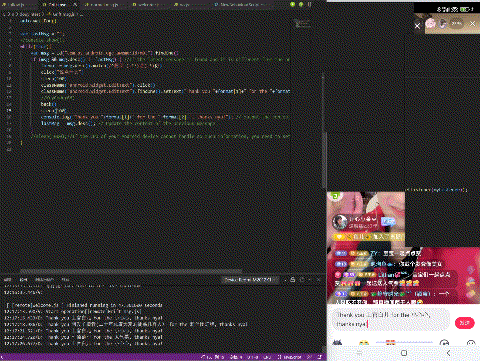Click the second green debug-run icon in editor
The width and height of the screenshot is (480, 361).
click(301, 4)
